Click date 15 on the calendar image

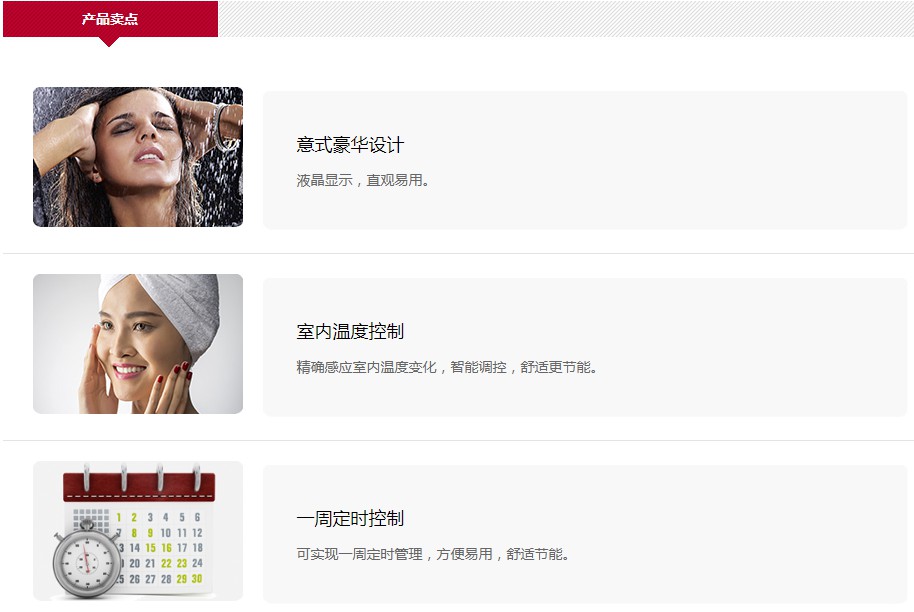click(150, 548)
